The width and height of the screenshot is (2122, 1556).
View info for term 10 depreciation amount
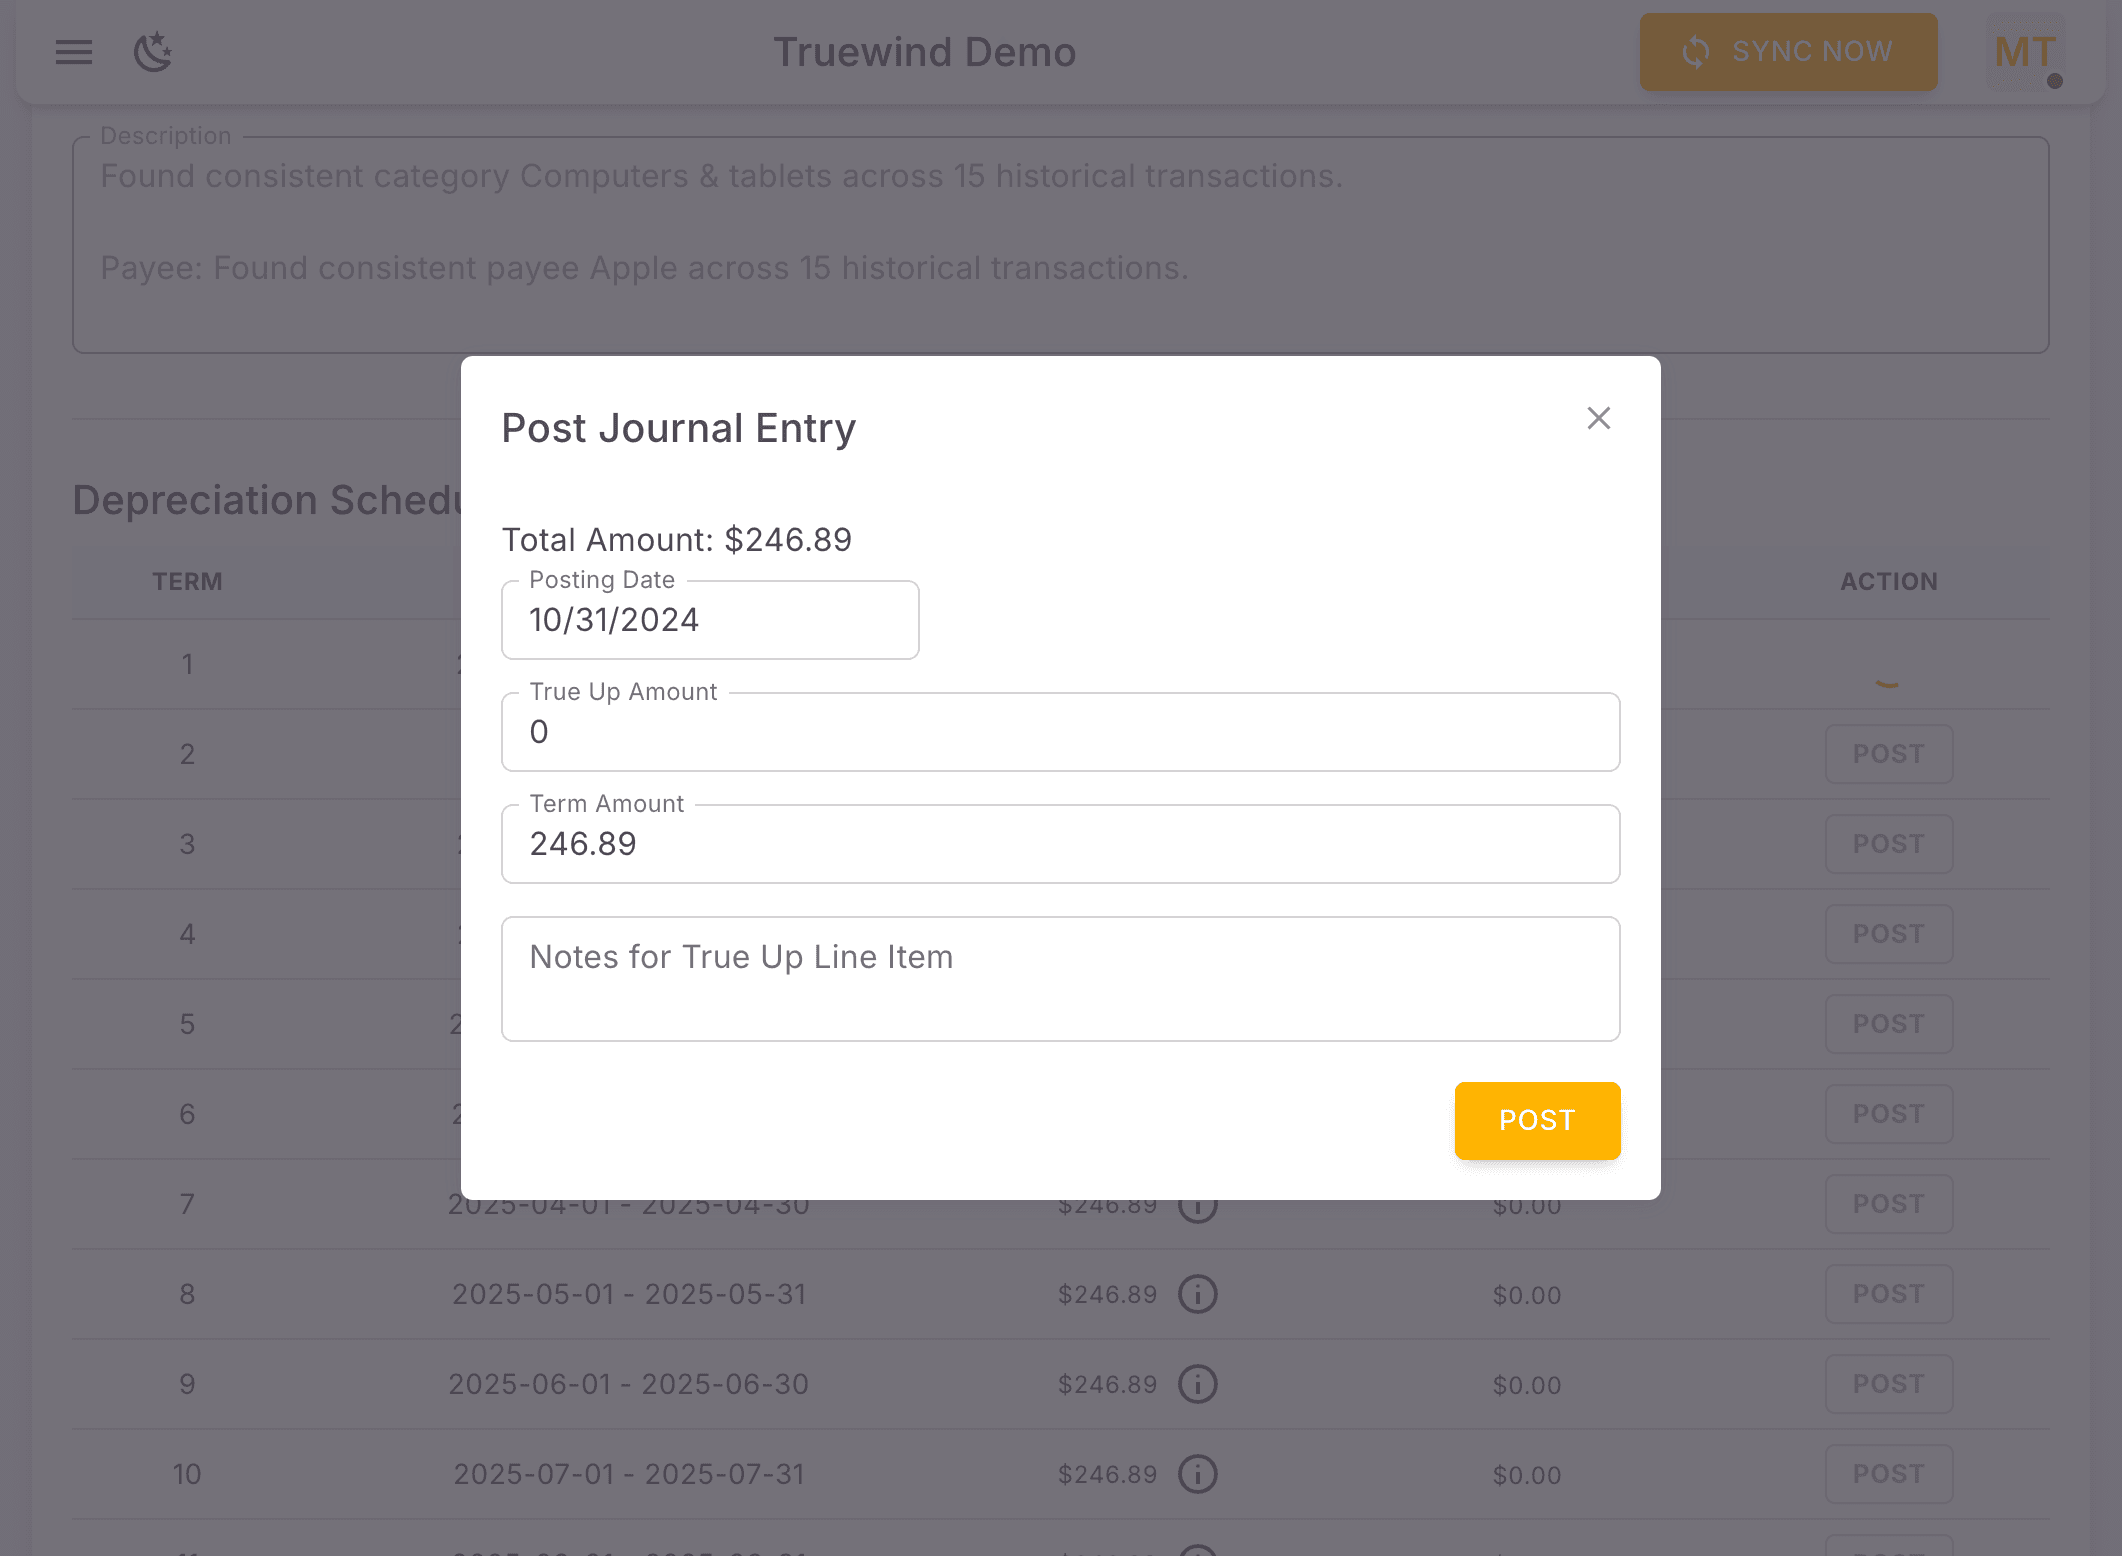click(1197, 1474)
